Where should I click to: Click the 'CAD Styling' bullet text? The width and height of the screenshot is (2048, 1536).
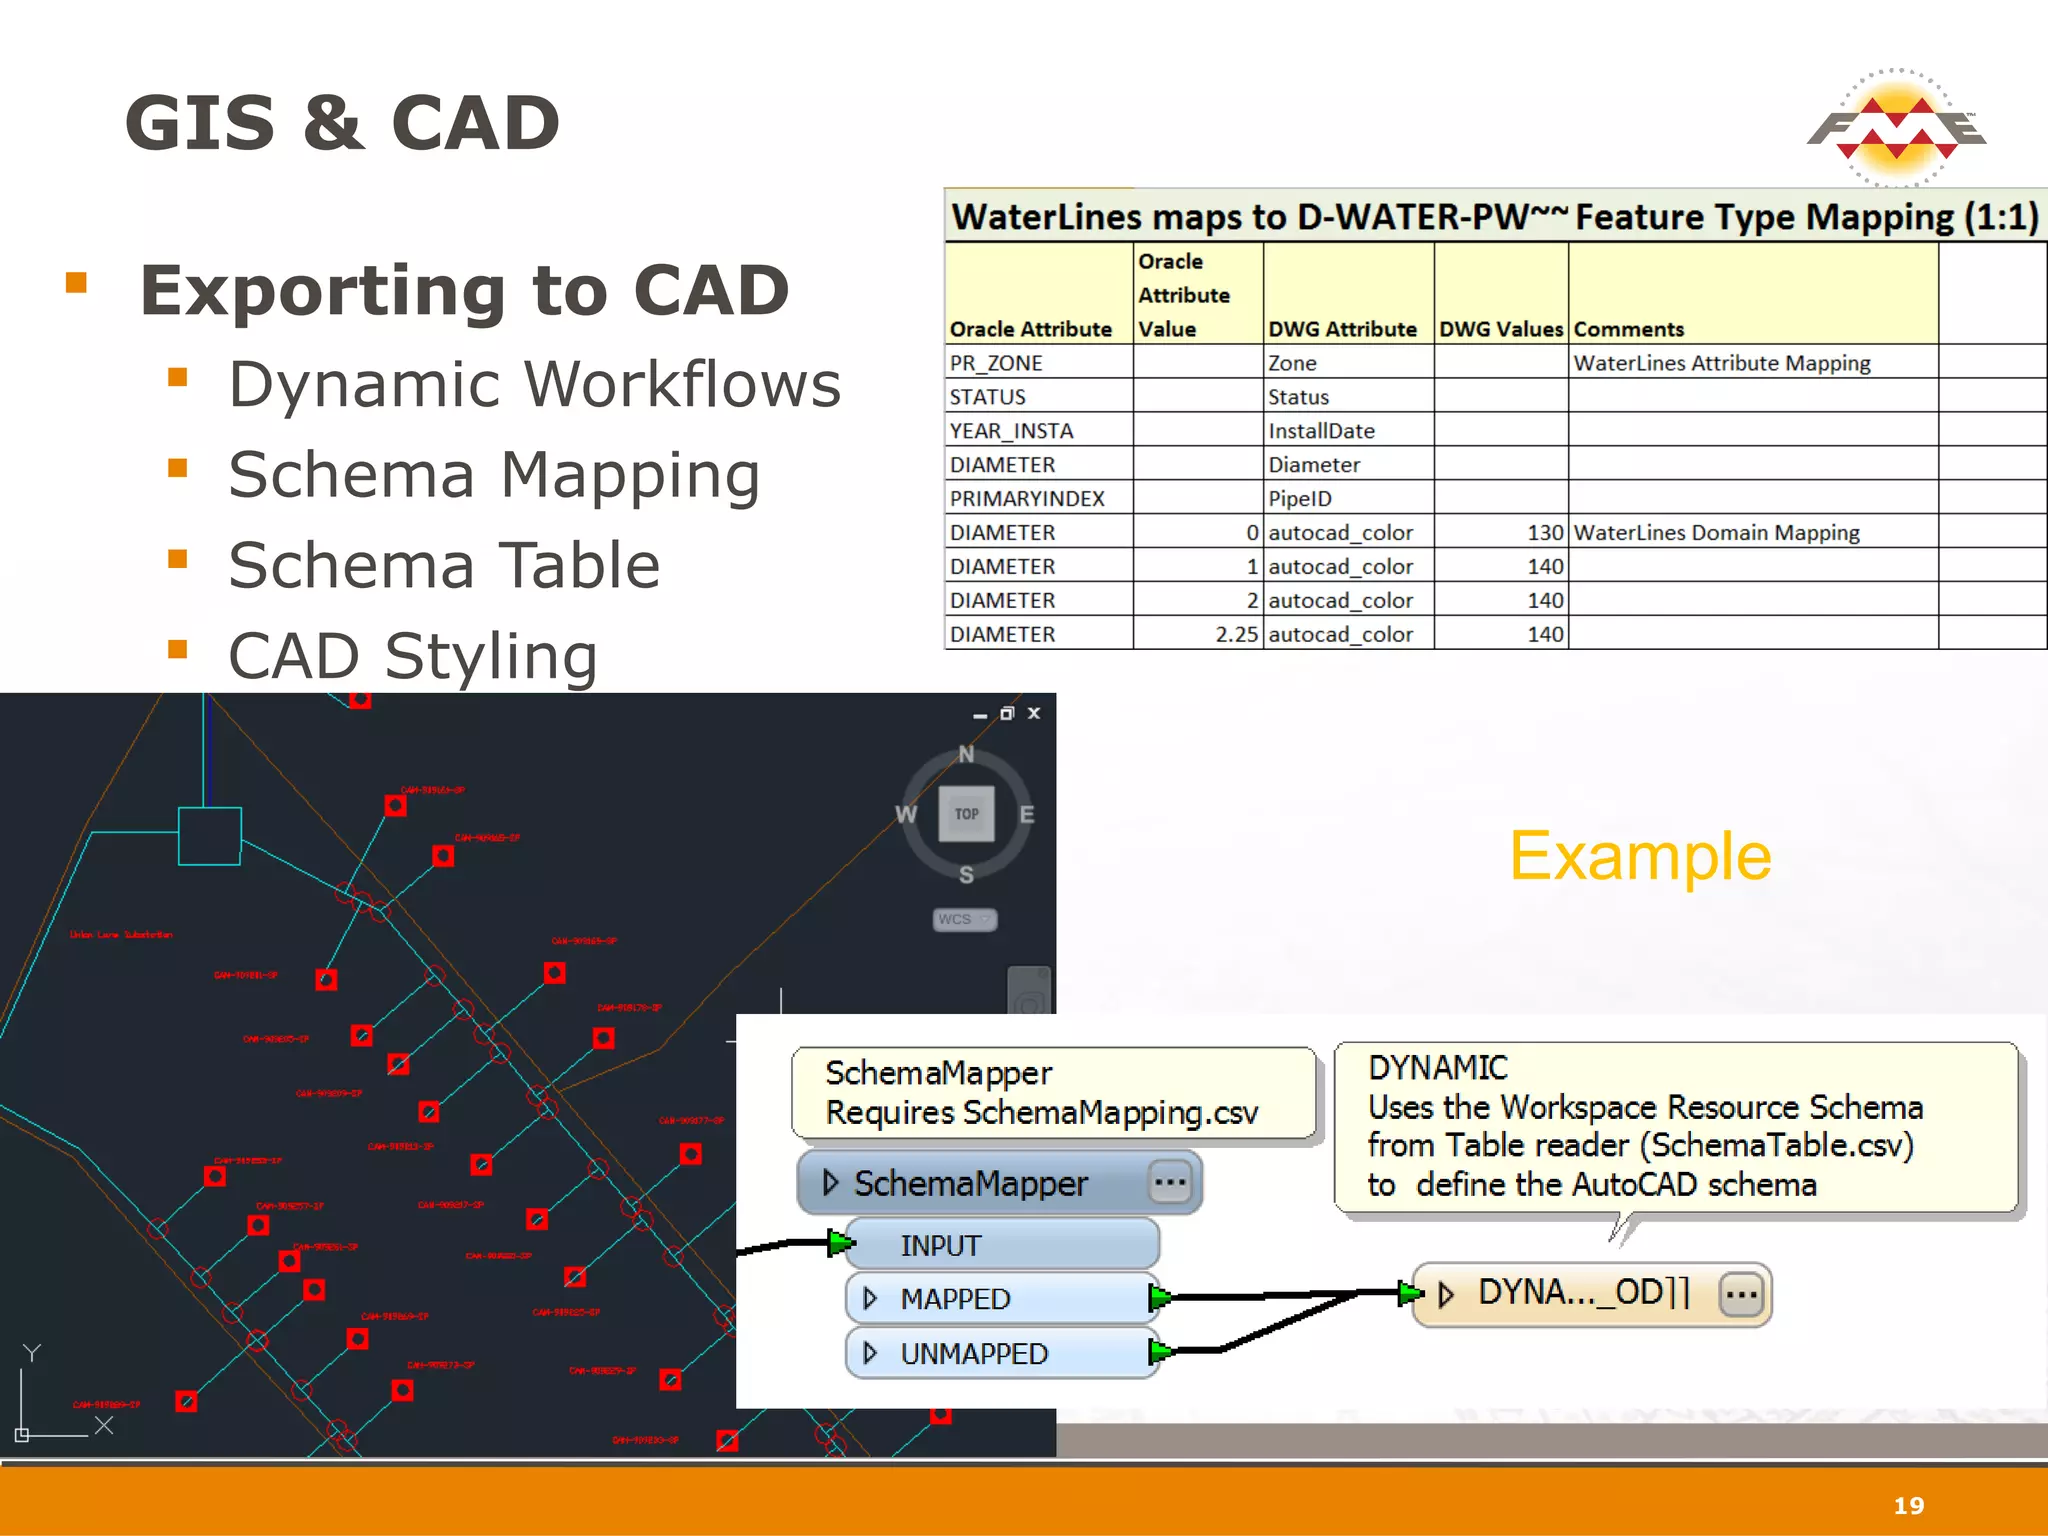pyautogui.click(x=413, y=656)
